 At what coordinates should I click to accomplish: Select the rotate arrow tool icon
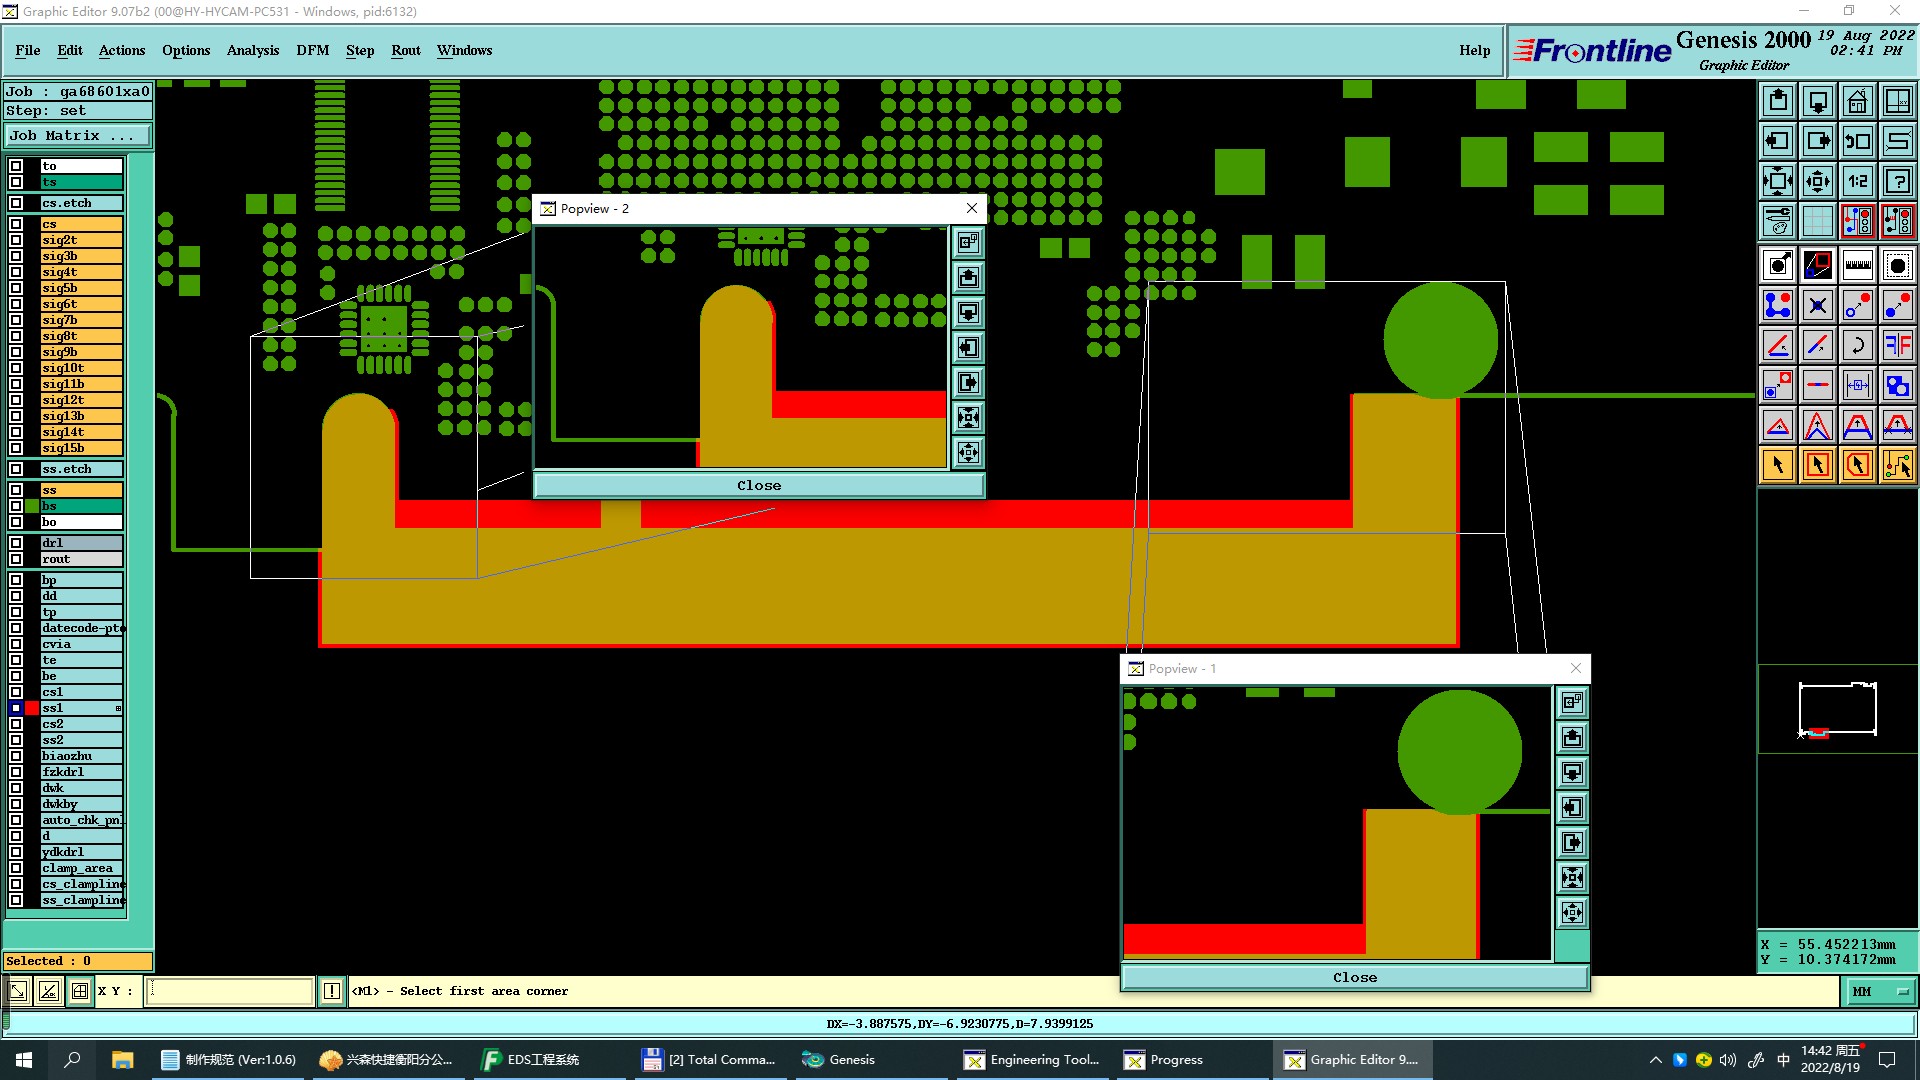(x=1857, y=345)
